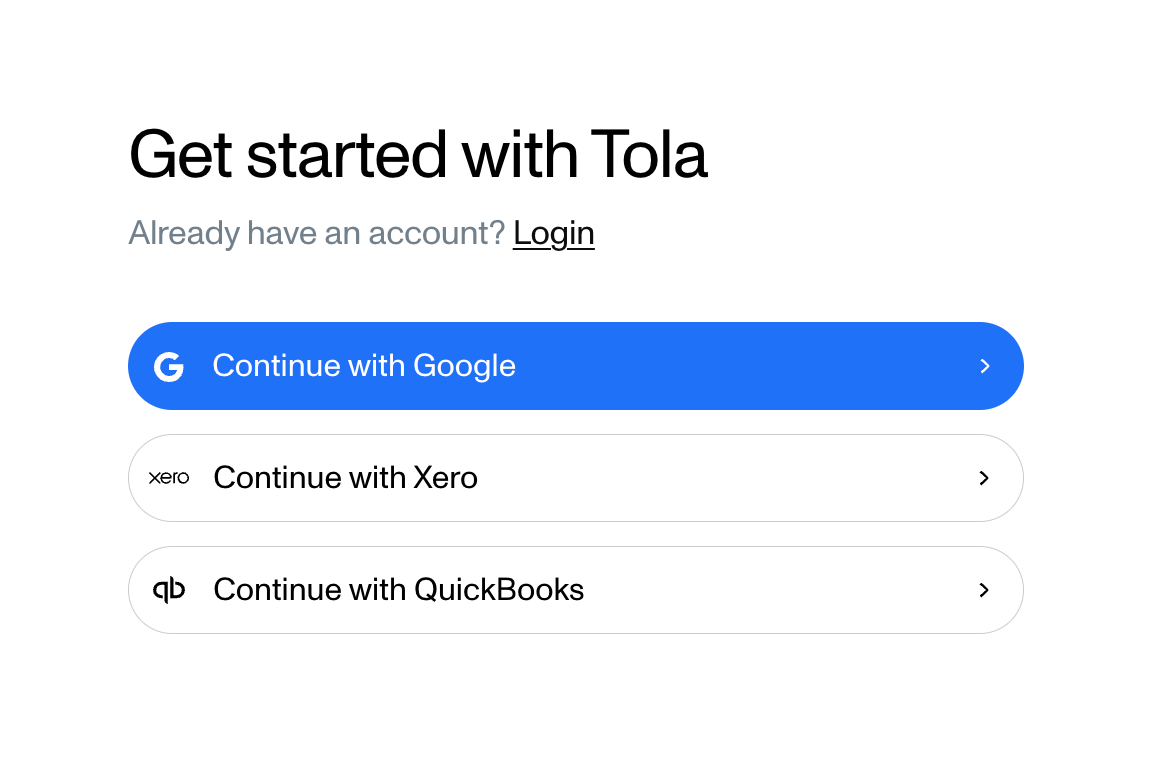Click the blue Google sign-in pill button
This screenshot has height=762, width=1152.
coord(575,366)
